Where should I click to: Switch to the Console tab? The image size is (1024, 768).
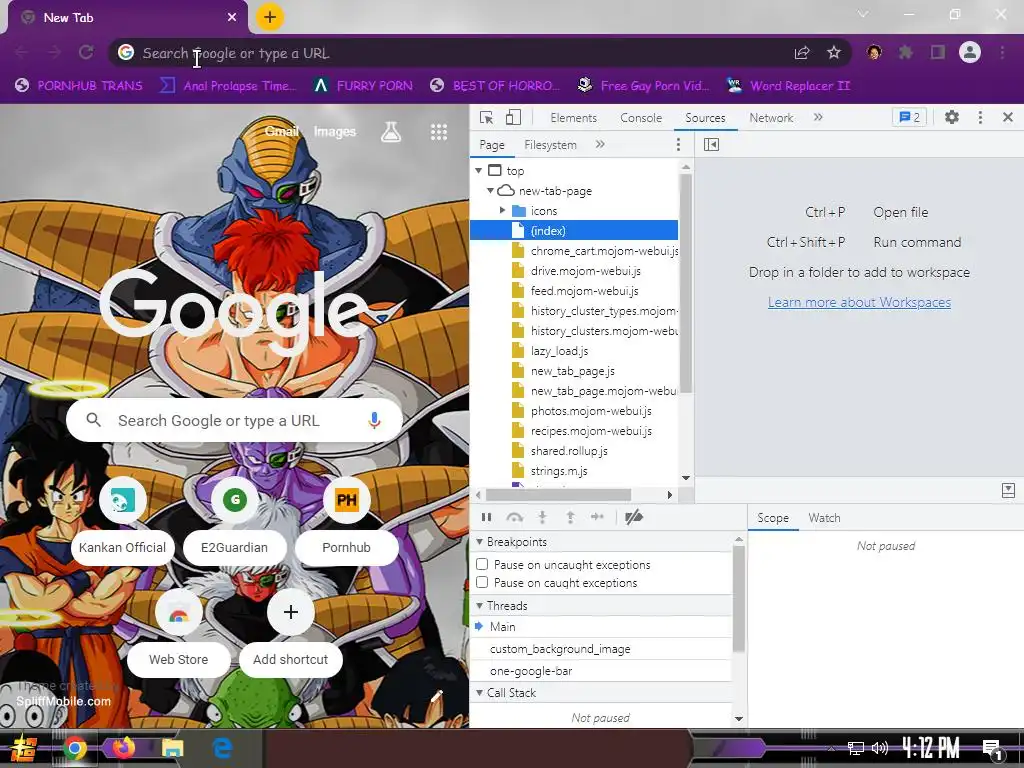641,118
